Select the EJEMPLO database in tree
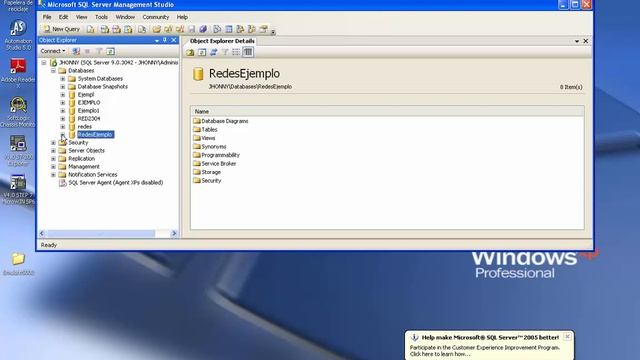 pyautogui.click(x=89, y=102)
